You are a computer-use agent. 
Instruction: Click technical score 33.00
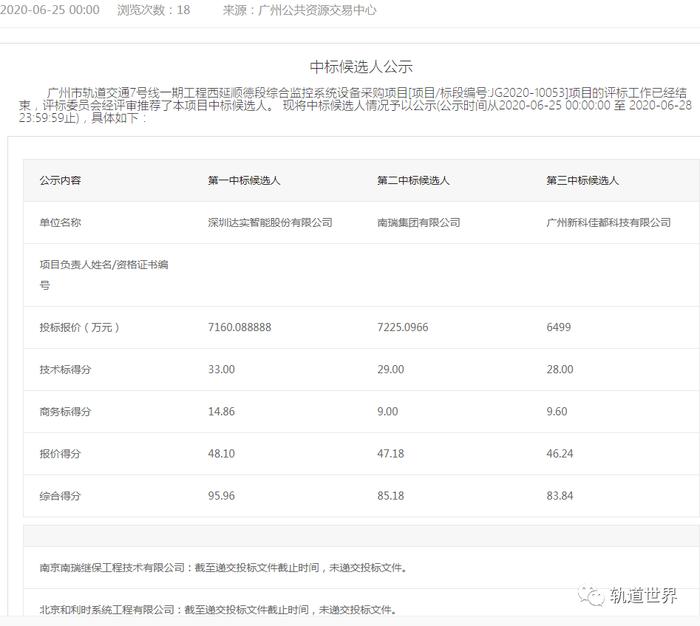coord(221,369)
